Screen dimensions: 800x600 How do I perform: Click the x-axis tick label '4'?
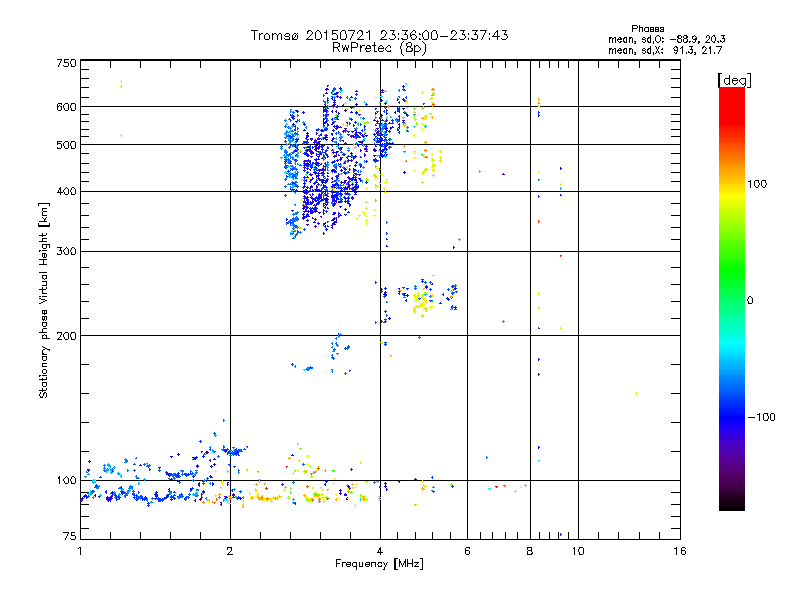click(x=380, y=551)
